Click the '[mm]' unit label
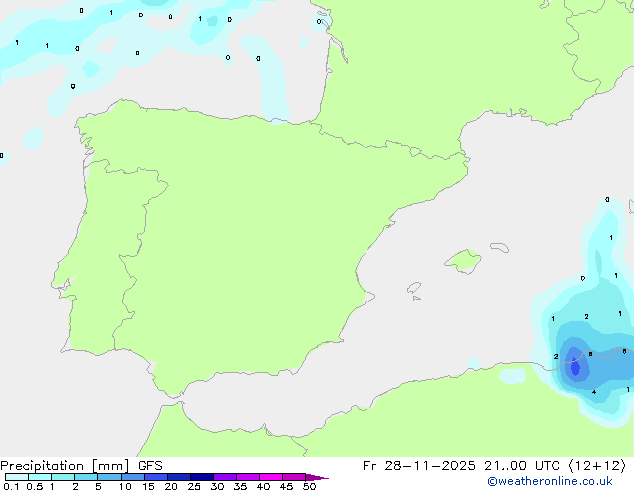This screenshot has width=634, height=490. click(x=110, y=466)
